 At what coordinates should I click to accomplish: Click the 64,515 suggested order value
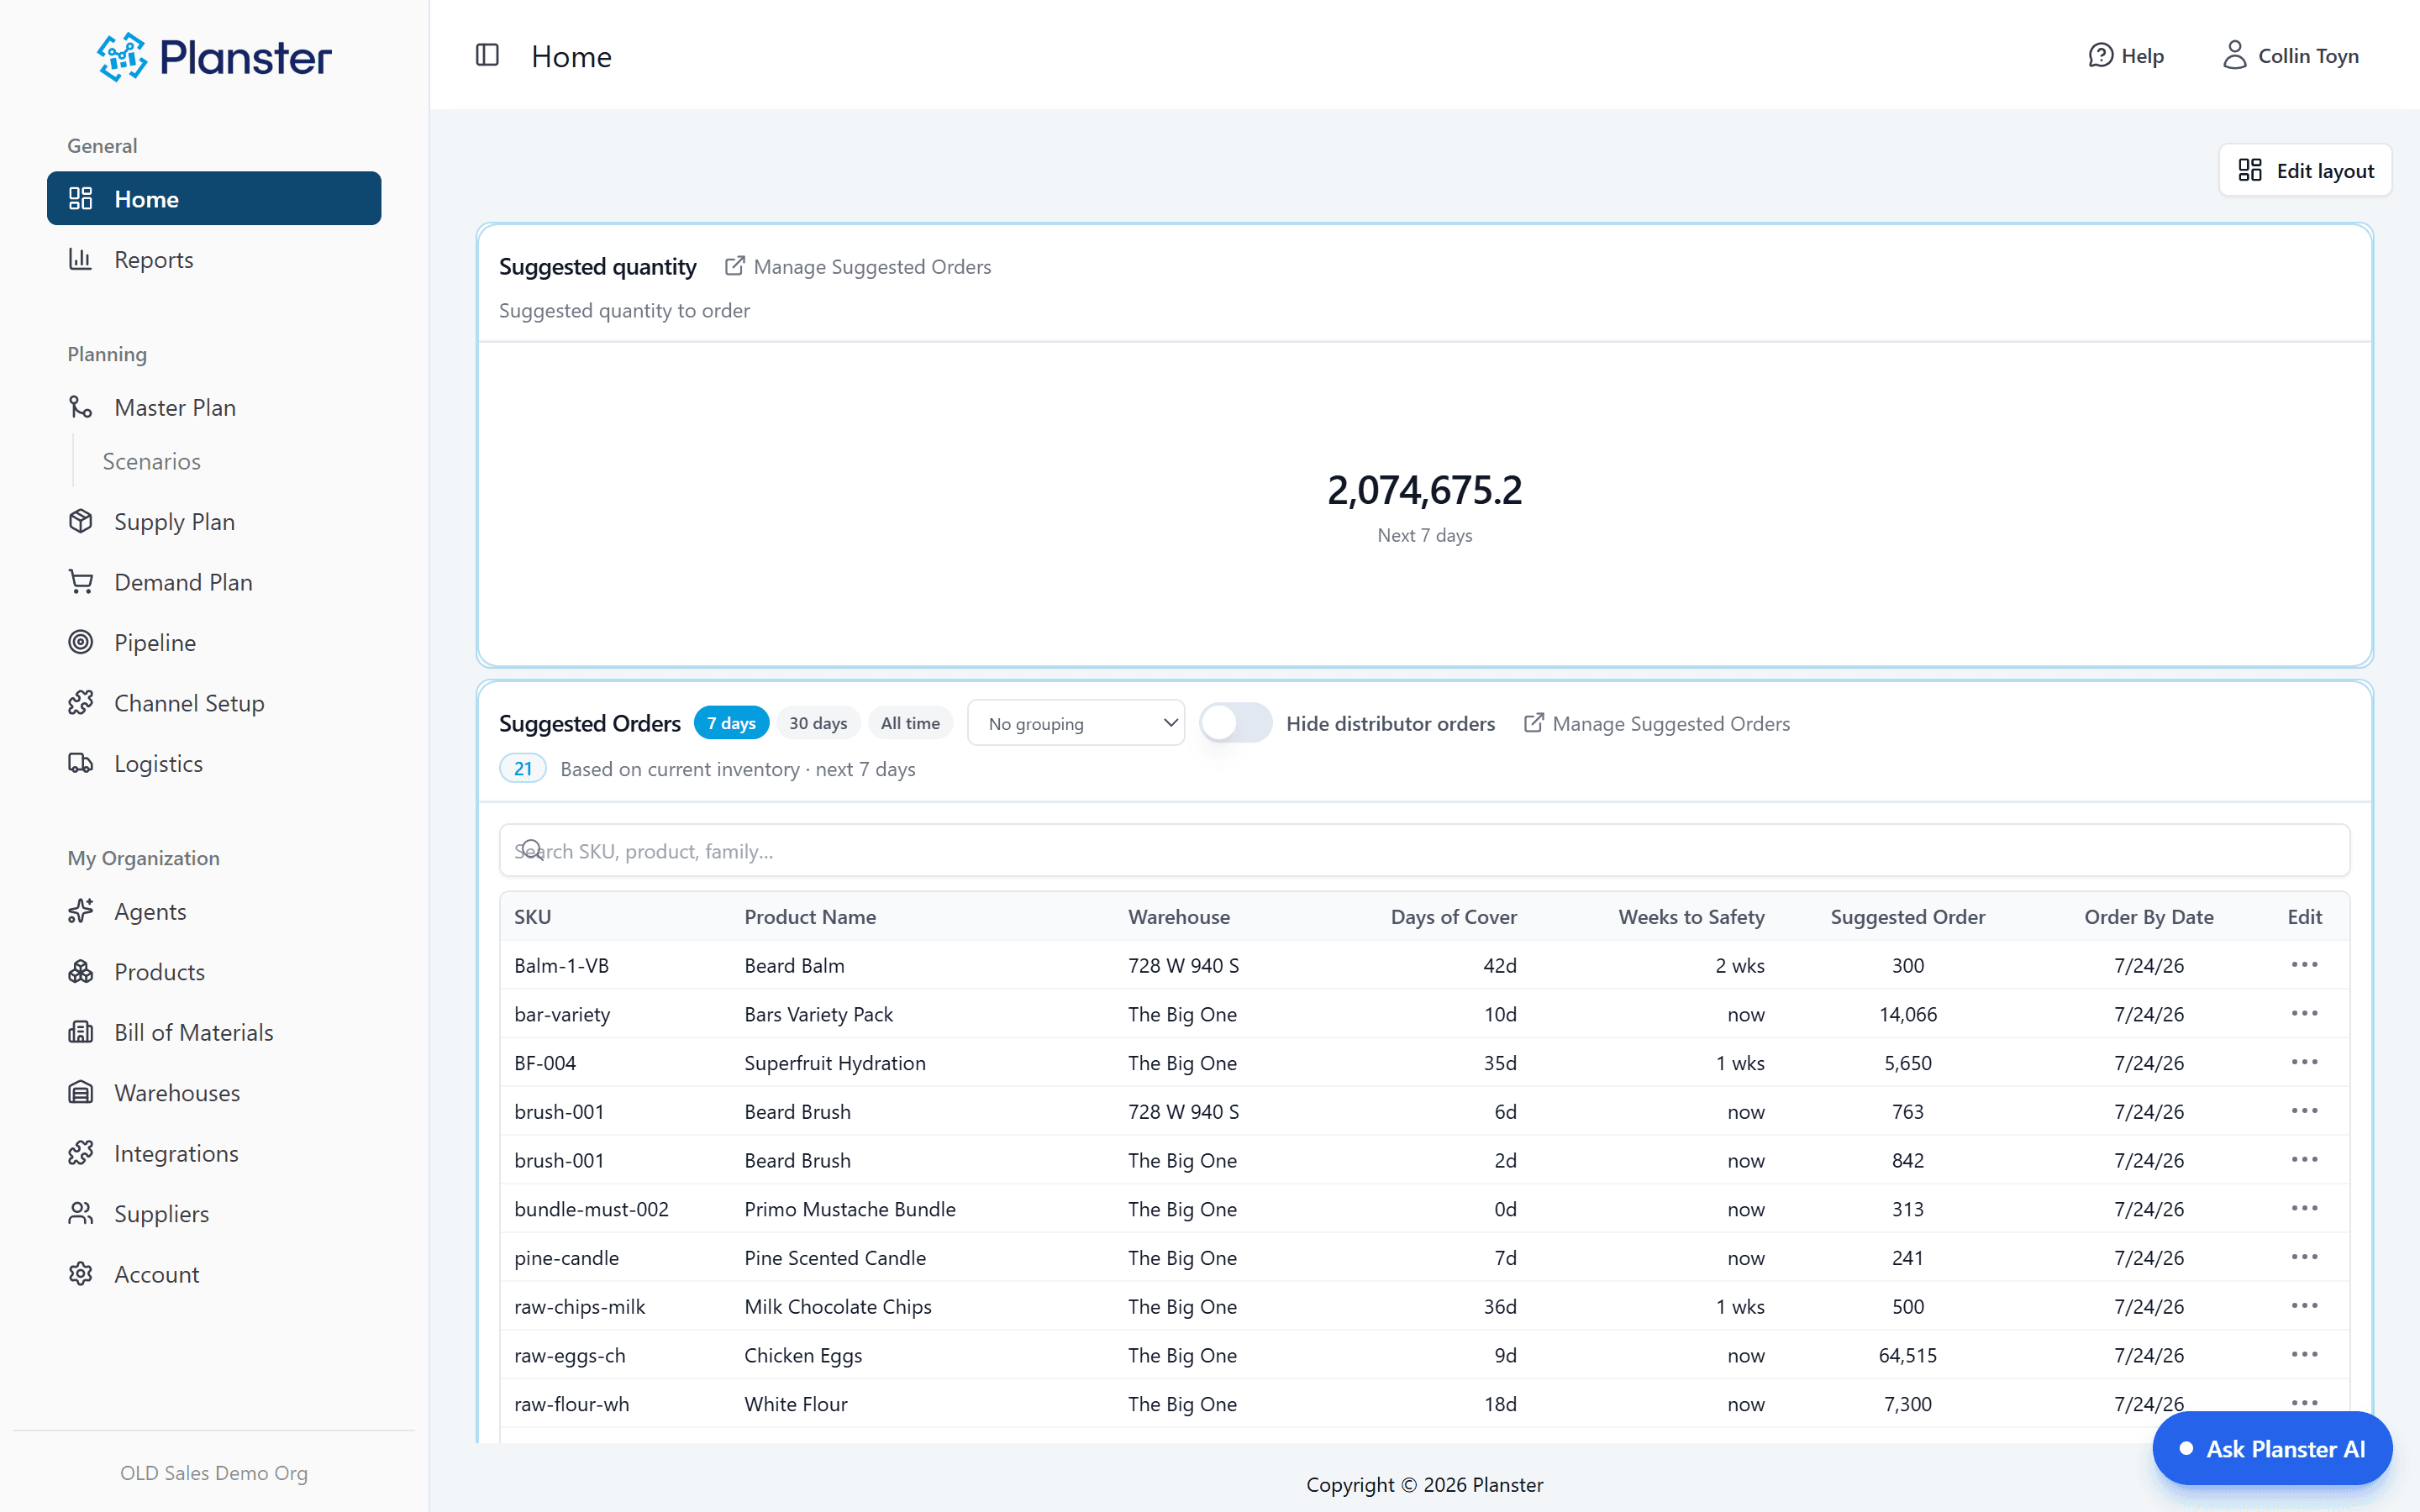tap(1907, 1355)
